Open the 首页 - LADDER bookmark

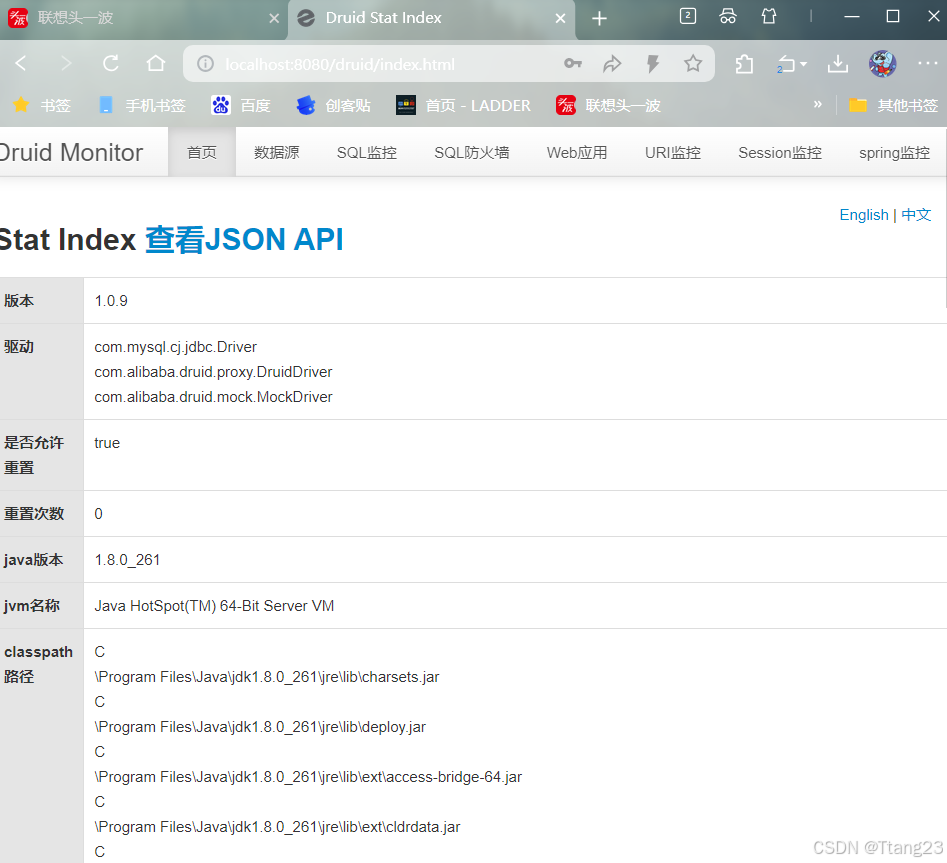click(463, 106)
